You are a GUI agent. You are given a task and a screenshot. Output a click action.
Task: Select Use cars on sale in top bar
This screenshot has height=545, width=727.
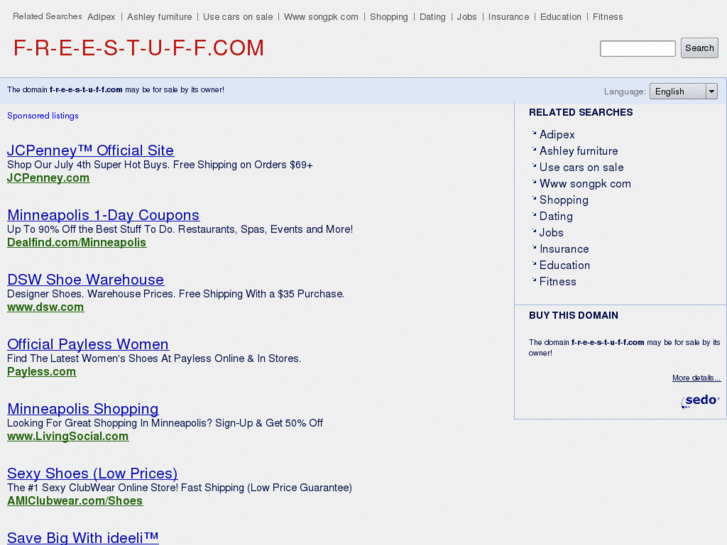(238, 17)
